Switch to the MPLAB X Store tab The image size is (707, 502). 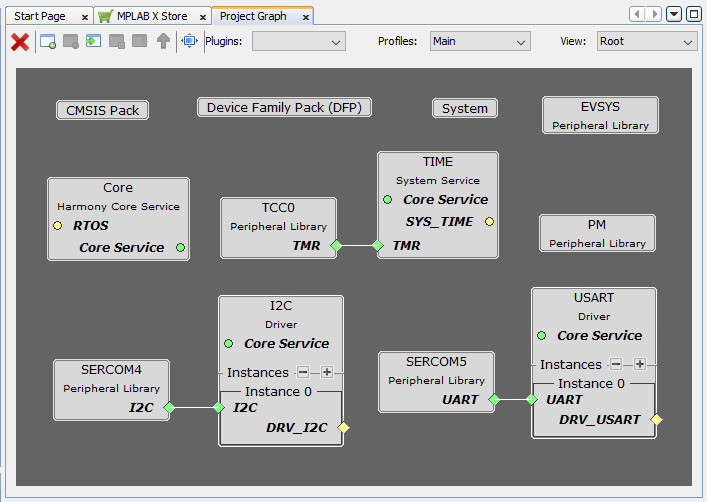click(152, 16)
